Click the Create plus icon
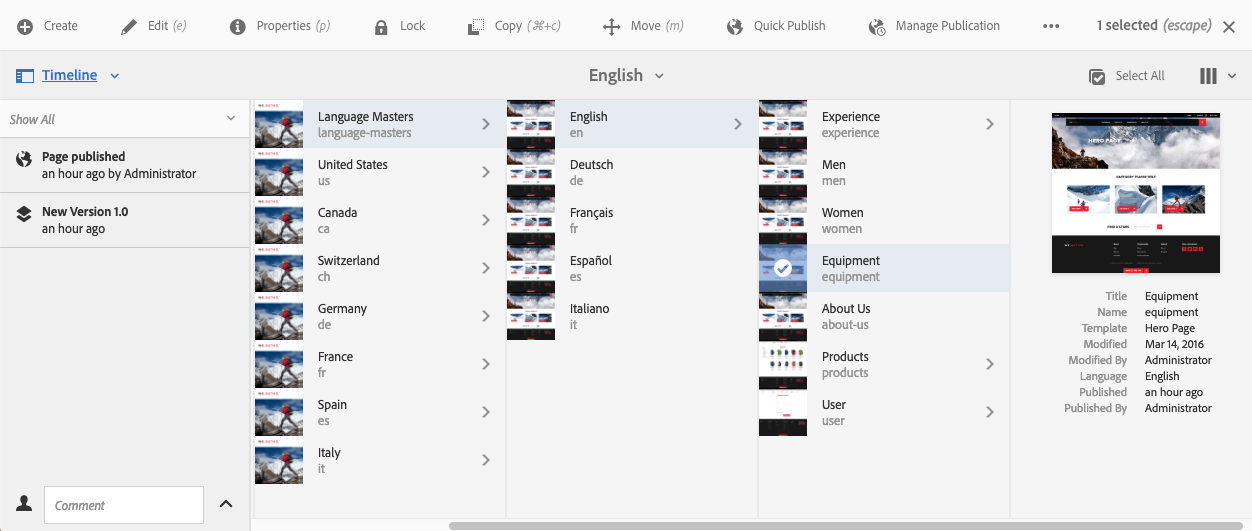 [x=25, y=26]
